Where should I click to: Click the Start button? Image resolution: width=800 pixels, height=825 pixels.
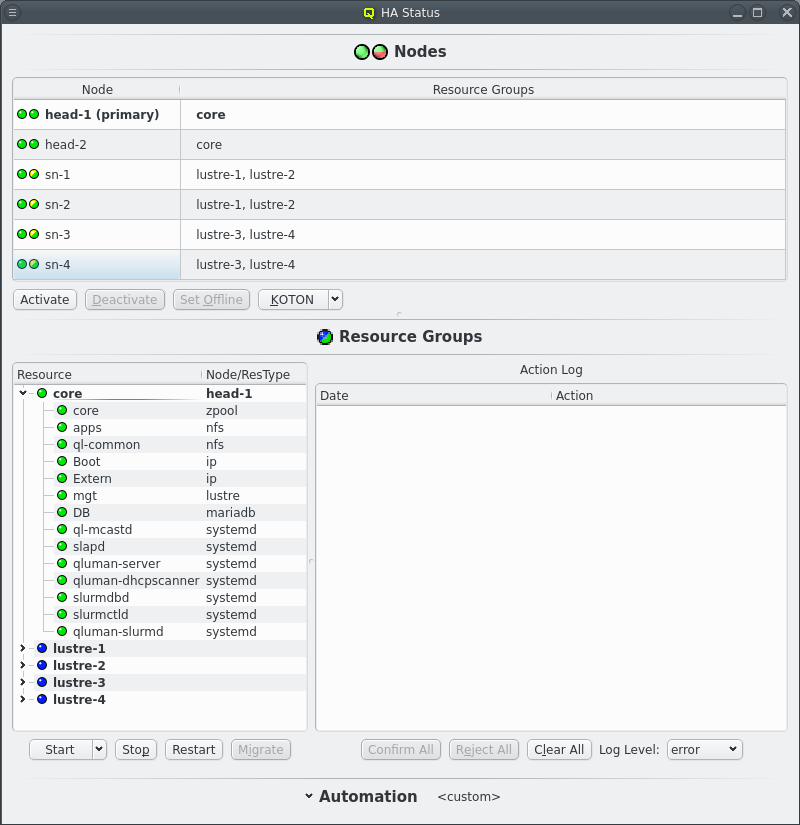point(61,749)
